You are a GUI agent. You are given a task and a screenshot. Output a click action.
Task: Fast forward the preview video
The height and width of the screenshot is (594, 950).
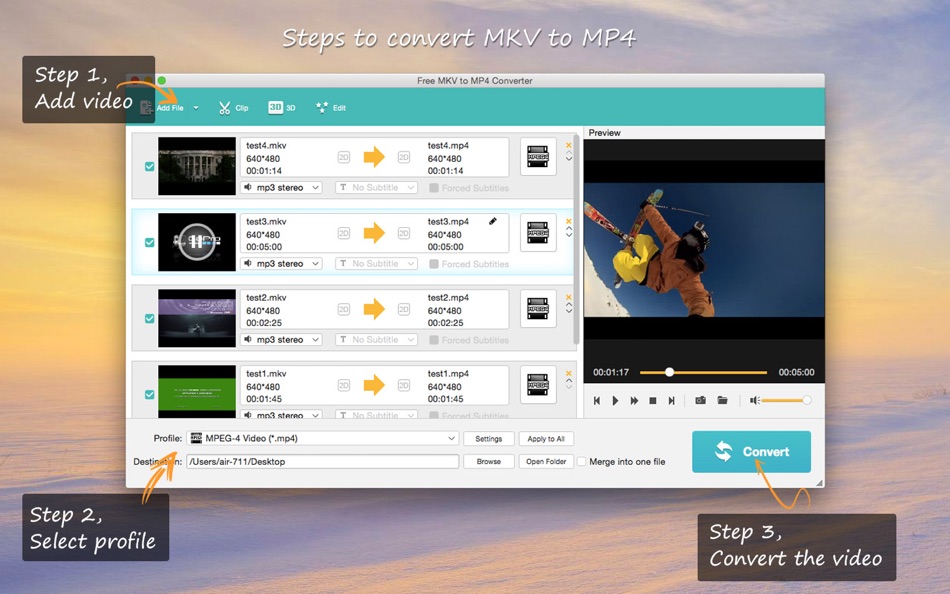(x=634, y=401)
